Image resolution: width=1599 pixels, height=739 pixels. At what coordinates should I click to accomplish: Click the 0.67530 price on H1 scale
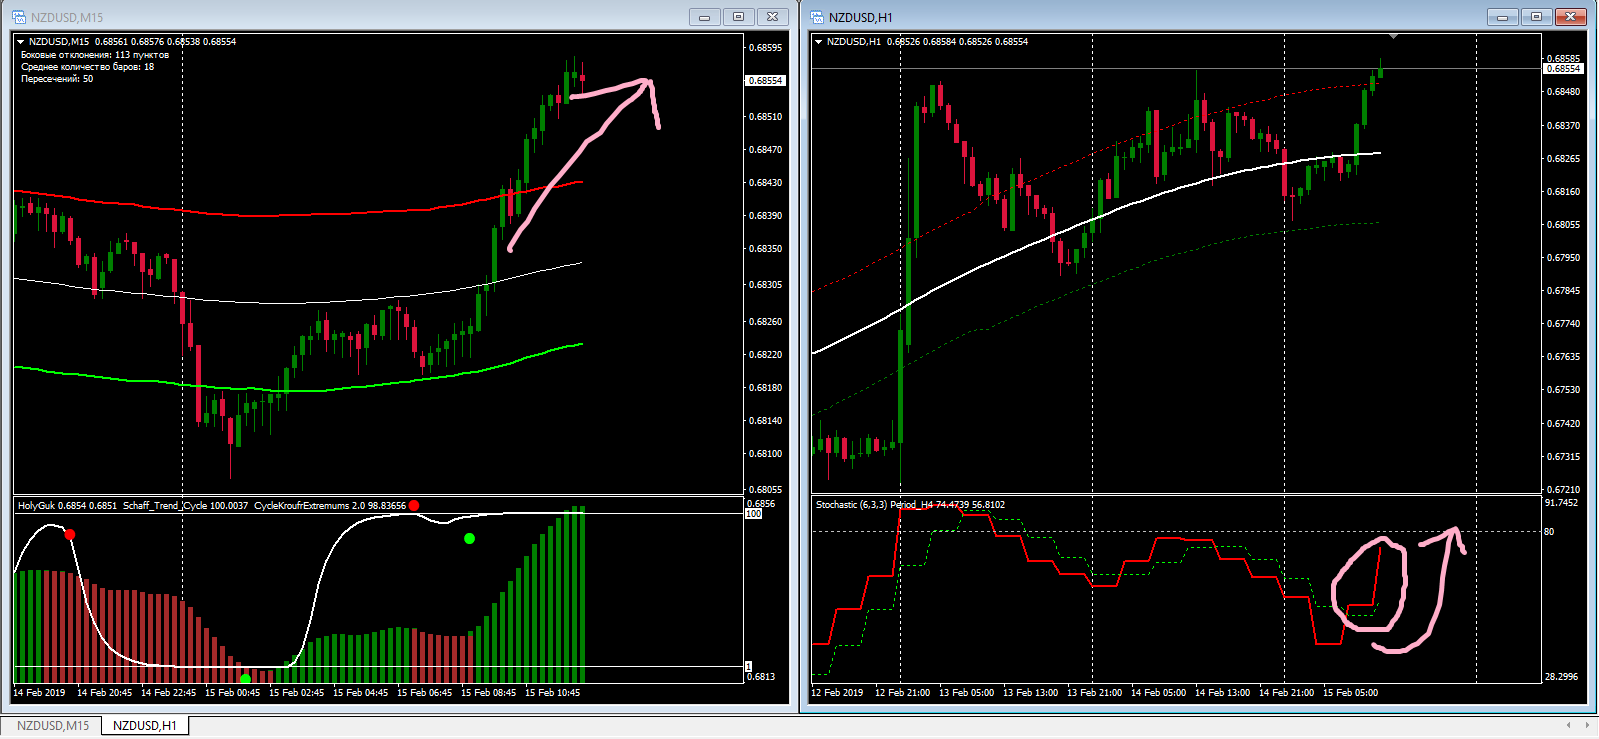1564,390
